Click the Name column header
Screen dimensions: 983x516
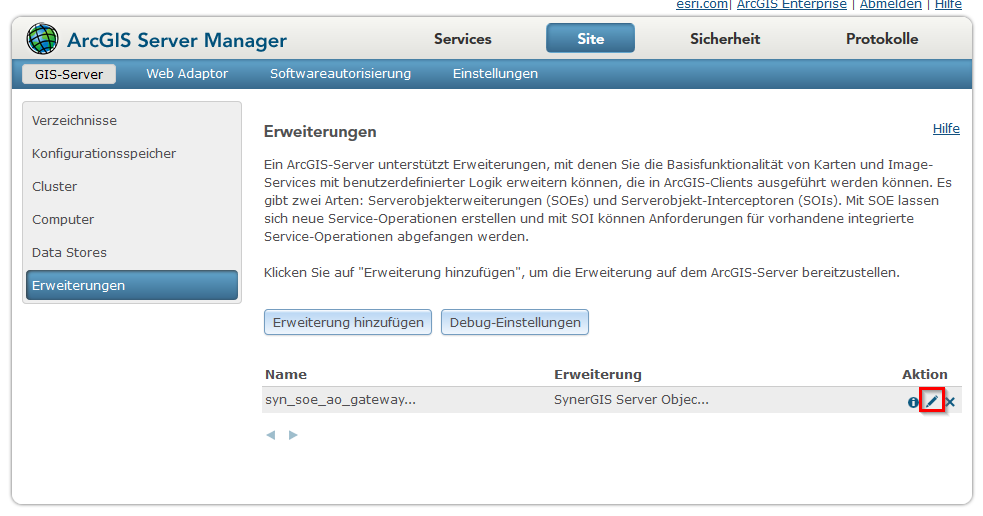(x=286, y=374)
